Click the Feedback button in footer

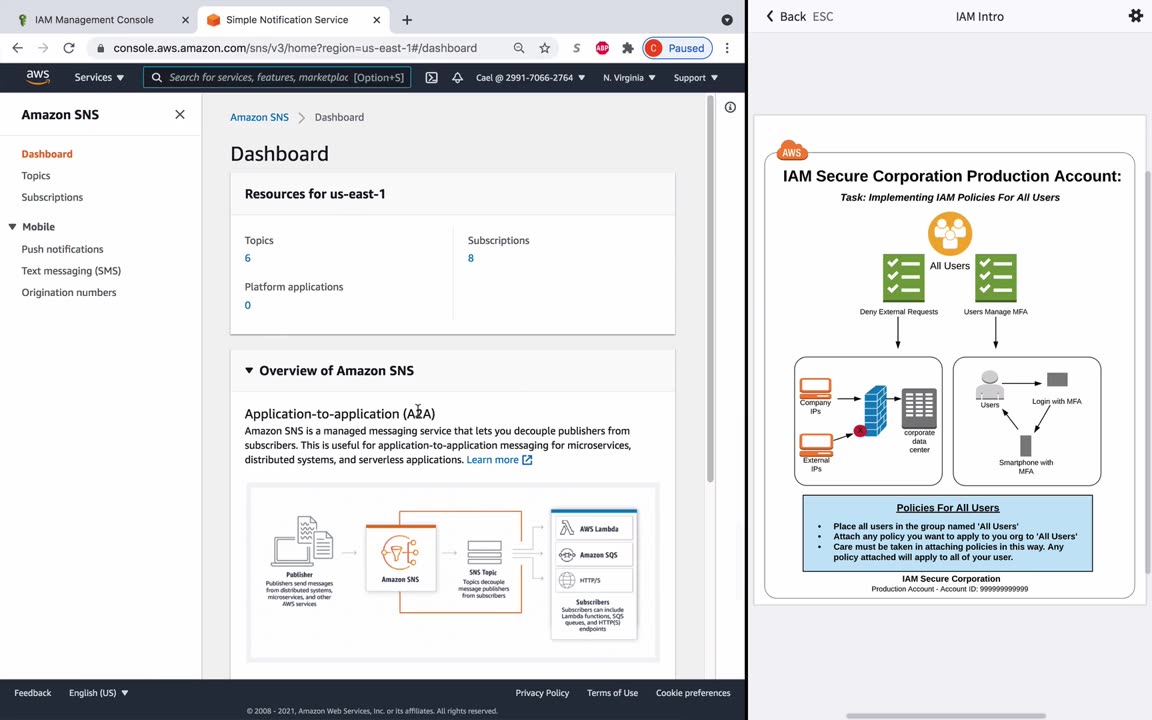[x=33, y=693]
